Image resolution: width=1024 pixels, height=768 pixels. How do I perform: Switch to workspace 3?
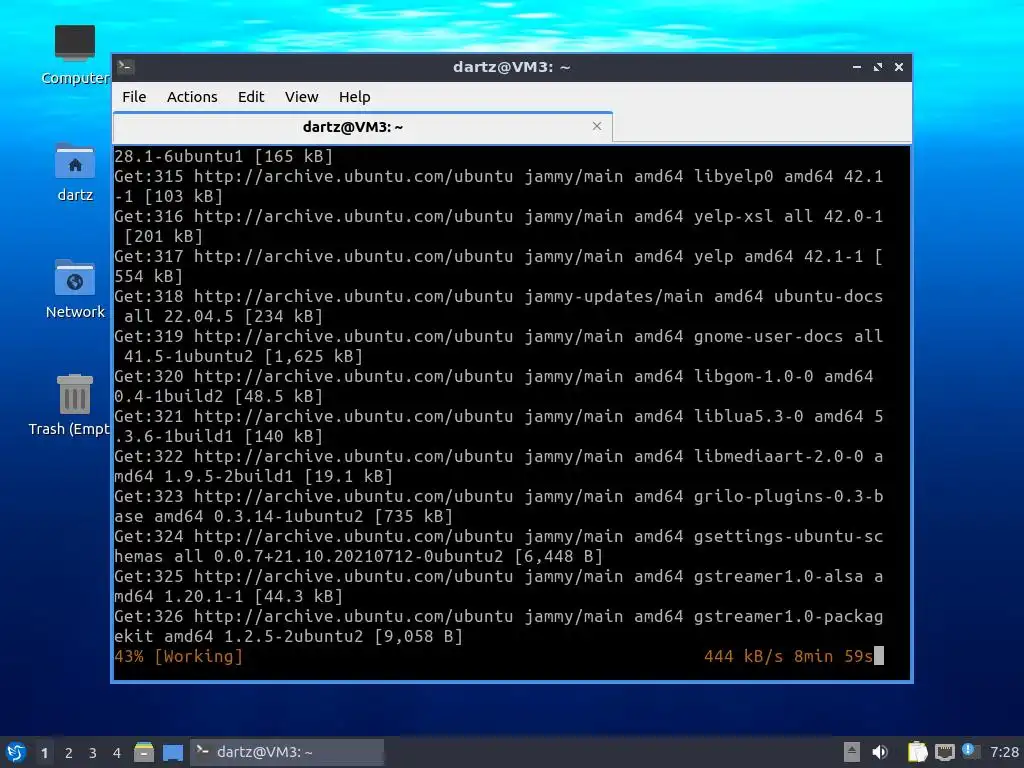point(93,753)
